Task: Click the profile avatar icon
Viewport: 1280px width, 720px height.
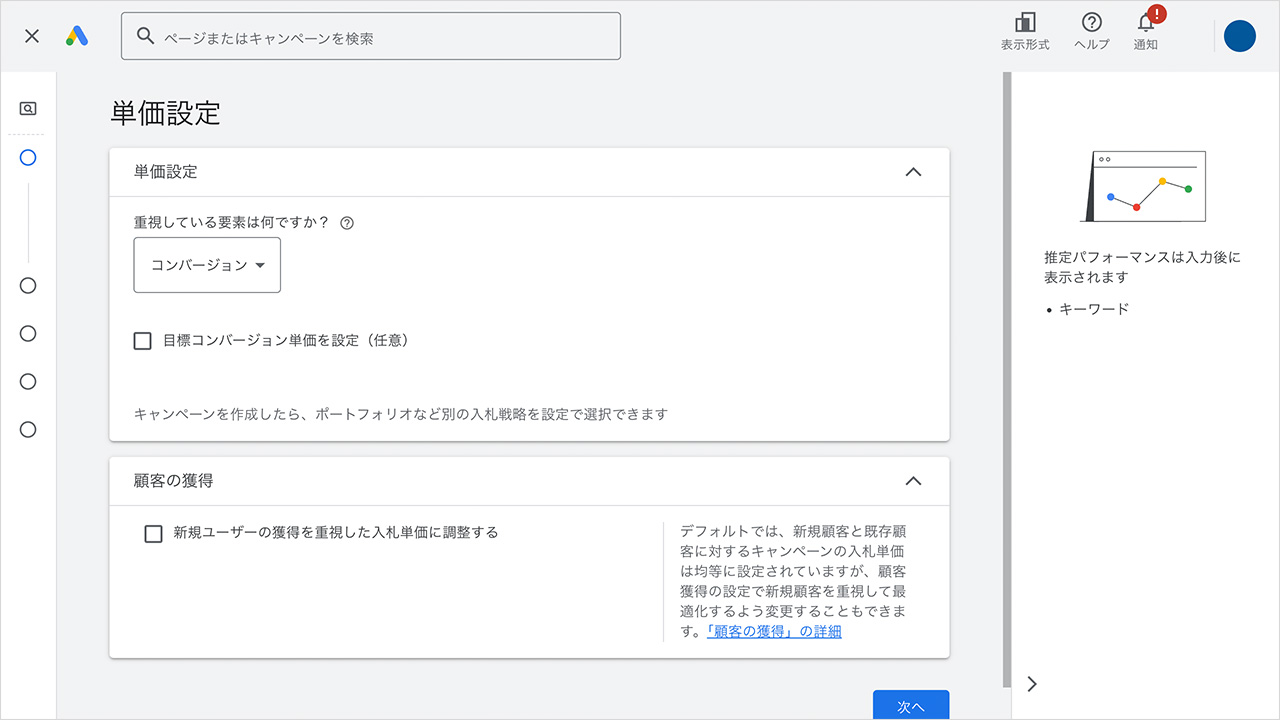Action: tap(1239, 36)
